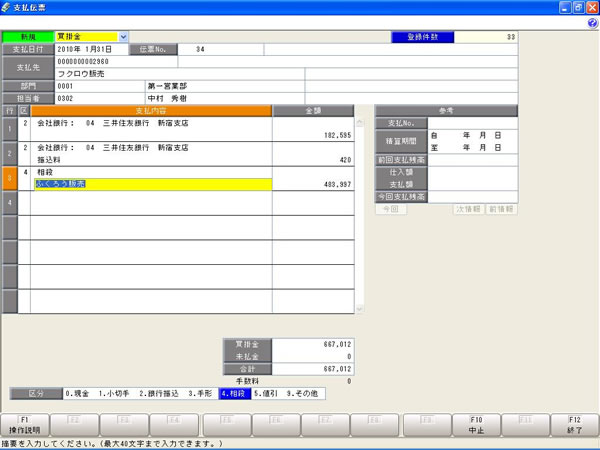Click F10 中止 function button
Screen dimensions: 600x450
click(x=476, y=425)
